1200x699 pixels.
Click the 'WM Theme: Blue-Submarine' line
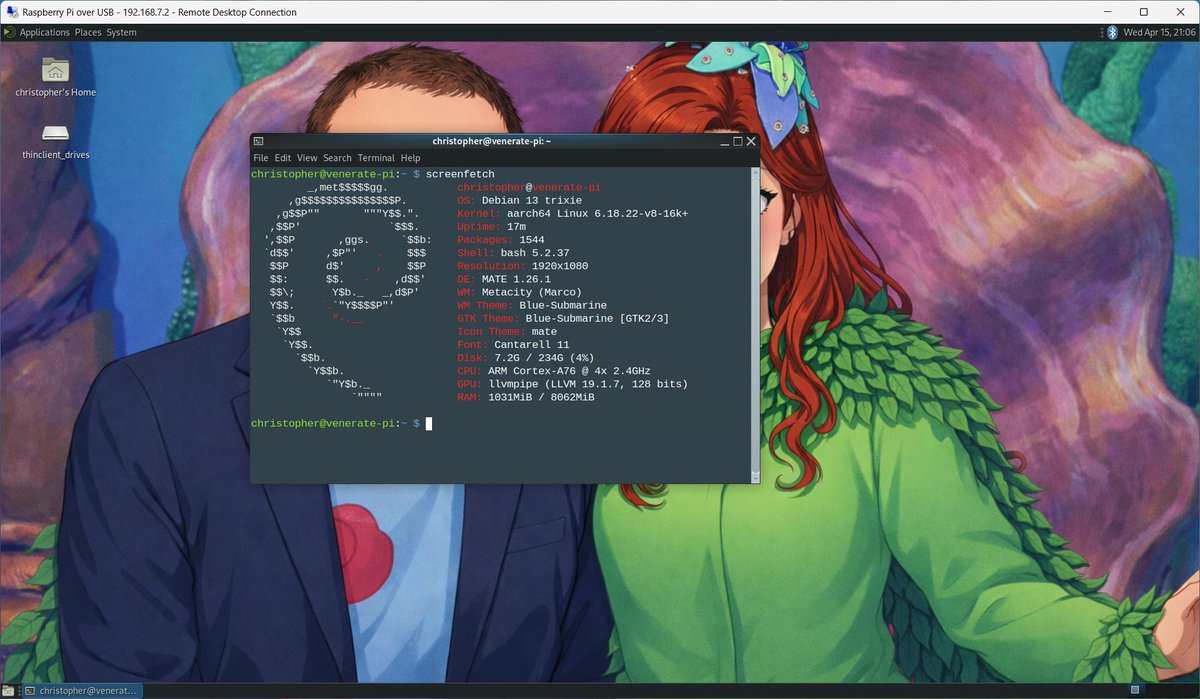tap(532, 305)
